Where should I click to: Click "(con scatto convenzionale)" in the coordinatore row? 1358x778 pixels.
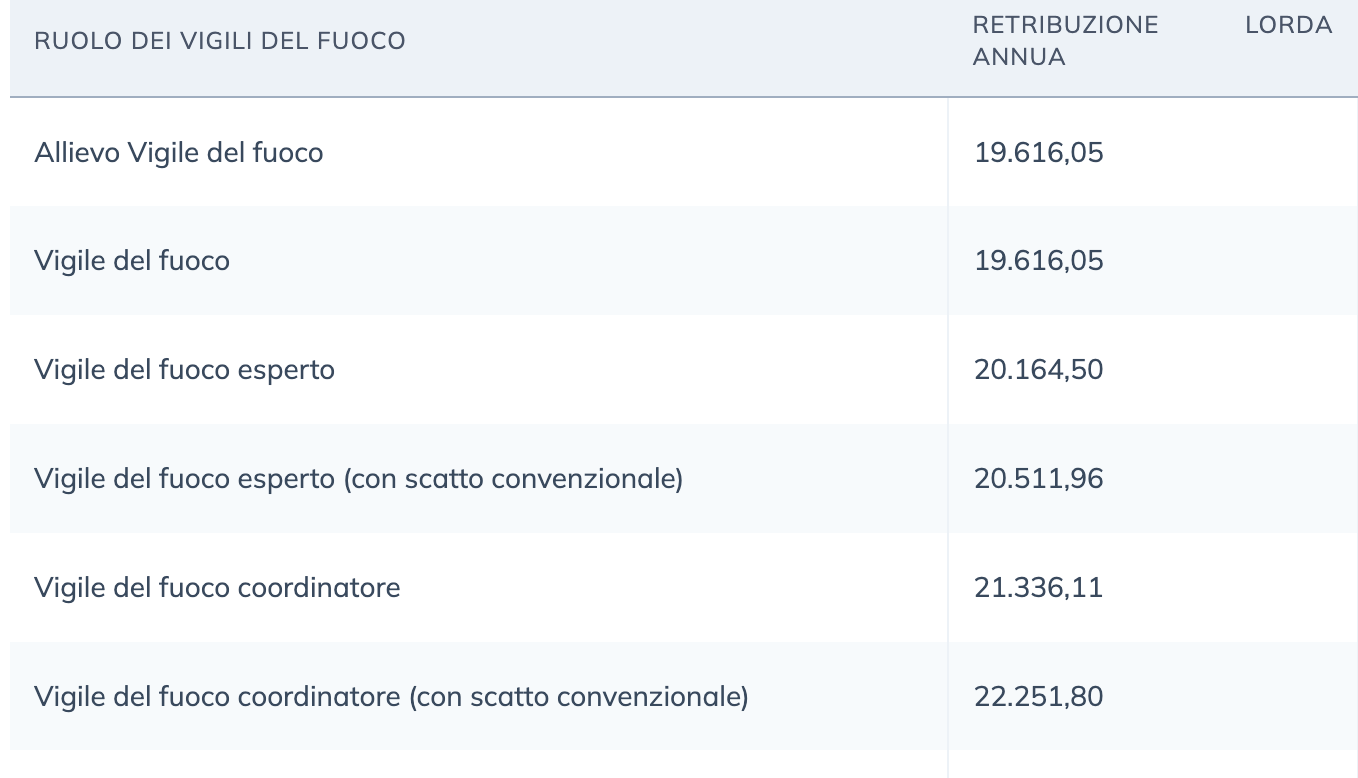tap(579, 696)
